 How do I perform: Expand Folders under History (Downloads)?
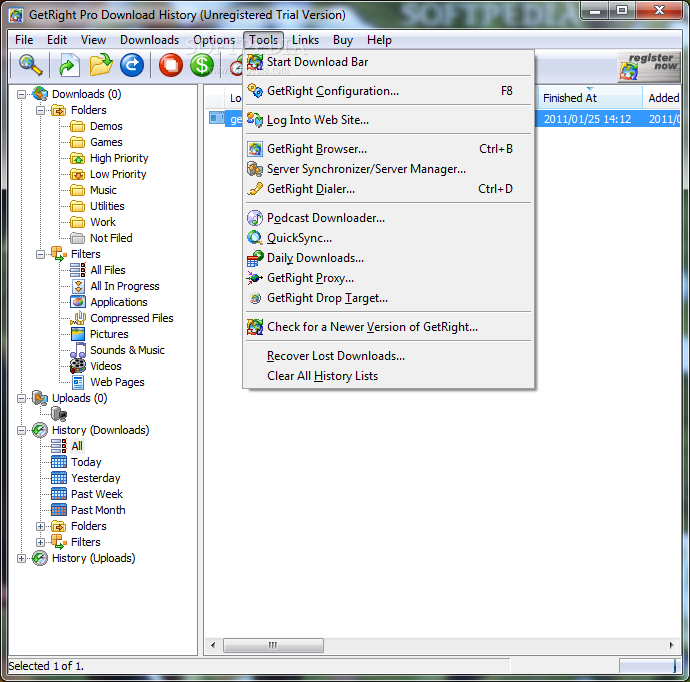[40, 526]
